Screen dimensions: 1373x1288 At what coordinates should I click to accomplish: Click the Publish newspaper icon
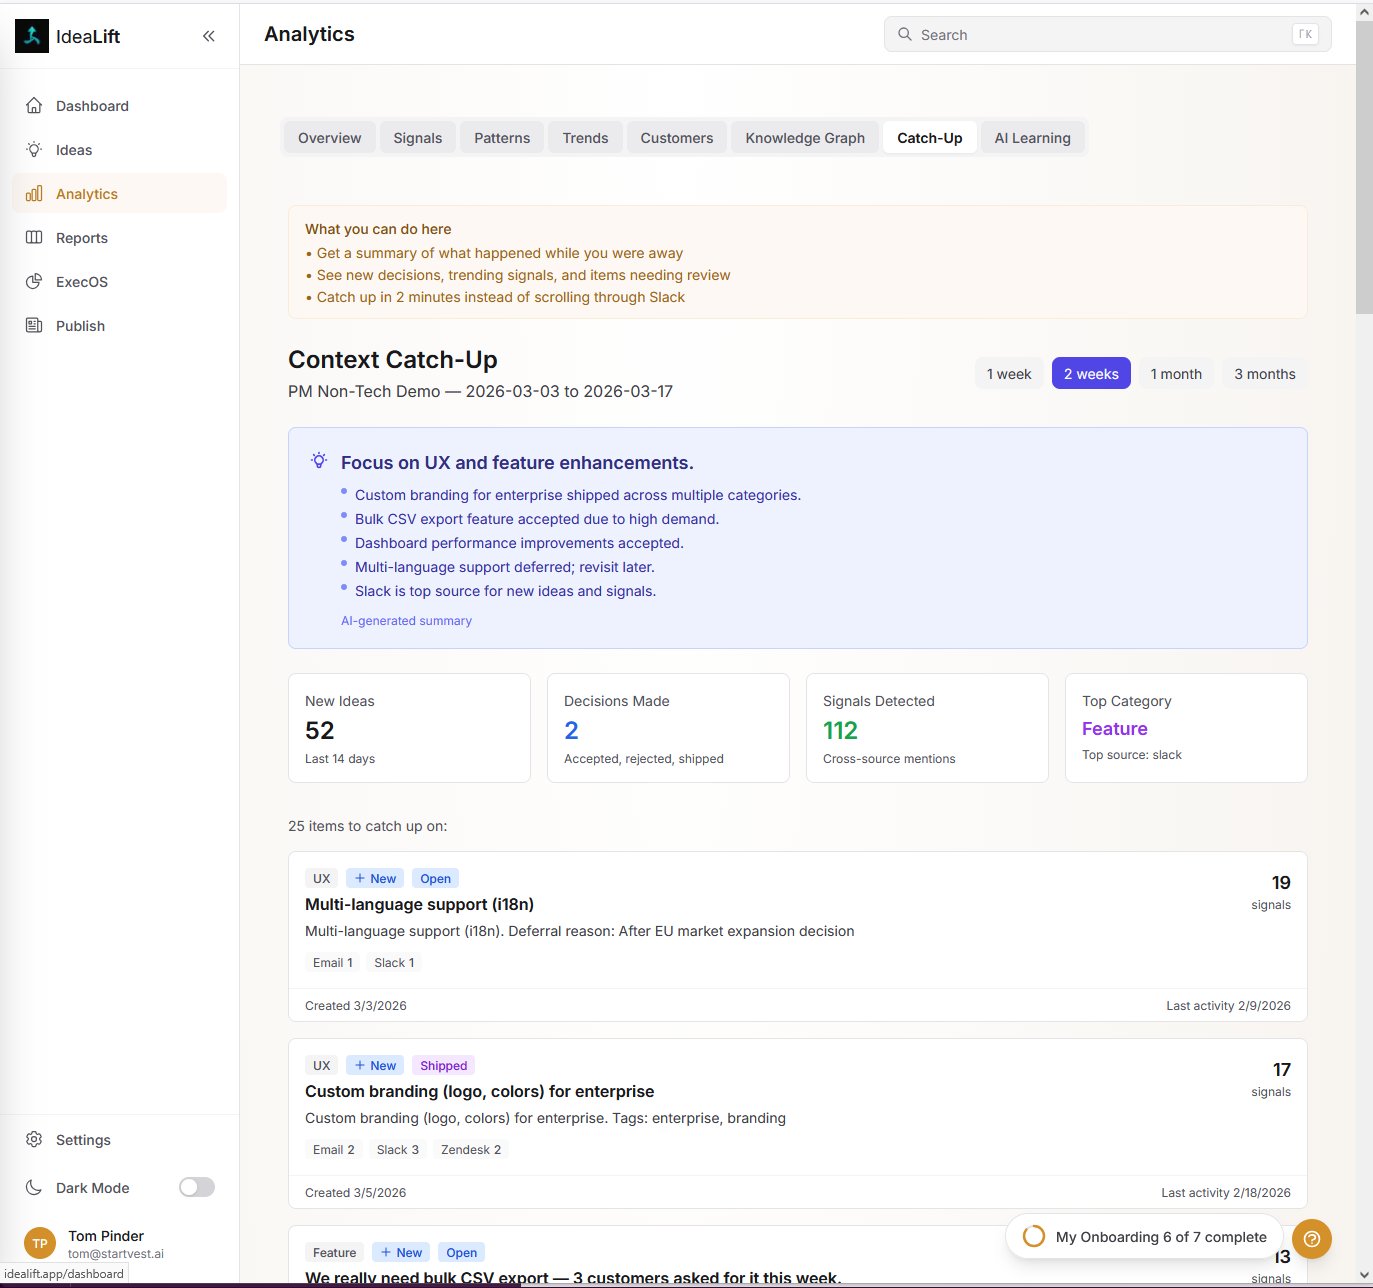click(x=34, y=326)
